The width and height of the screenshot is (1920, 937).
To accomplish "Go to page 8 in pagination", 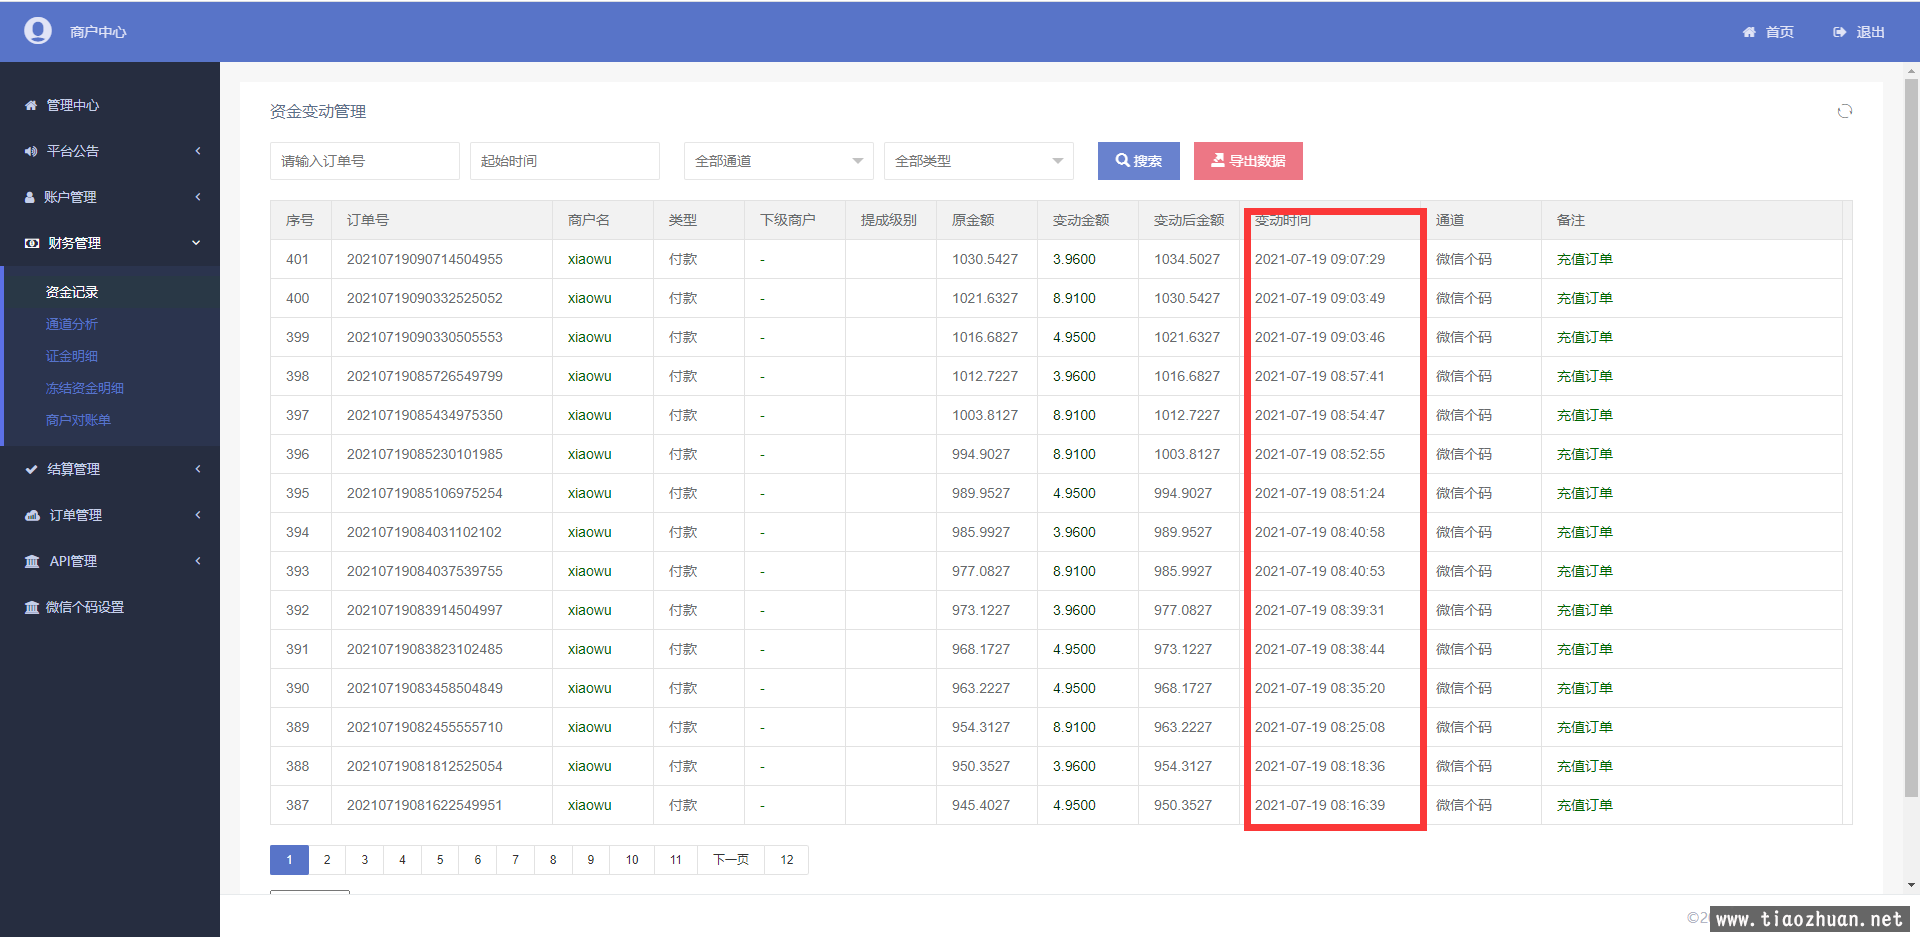I will click(553, 860).
